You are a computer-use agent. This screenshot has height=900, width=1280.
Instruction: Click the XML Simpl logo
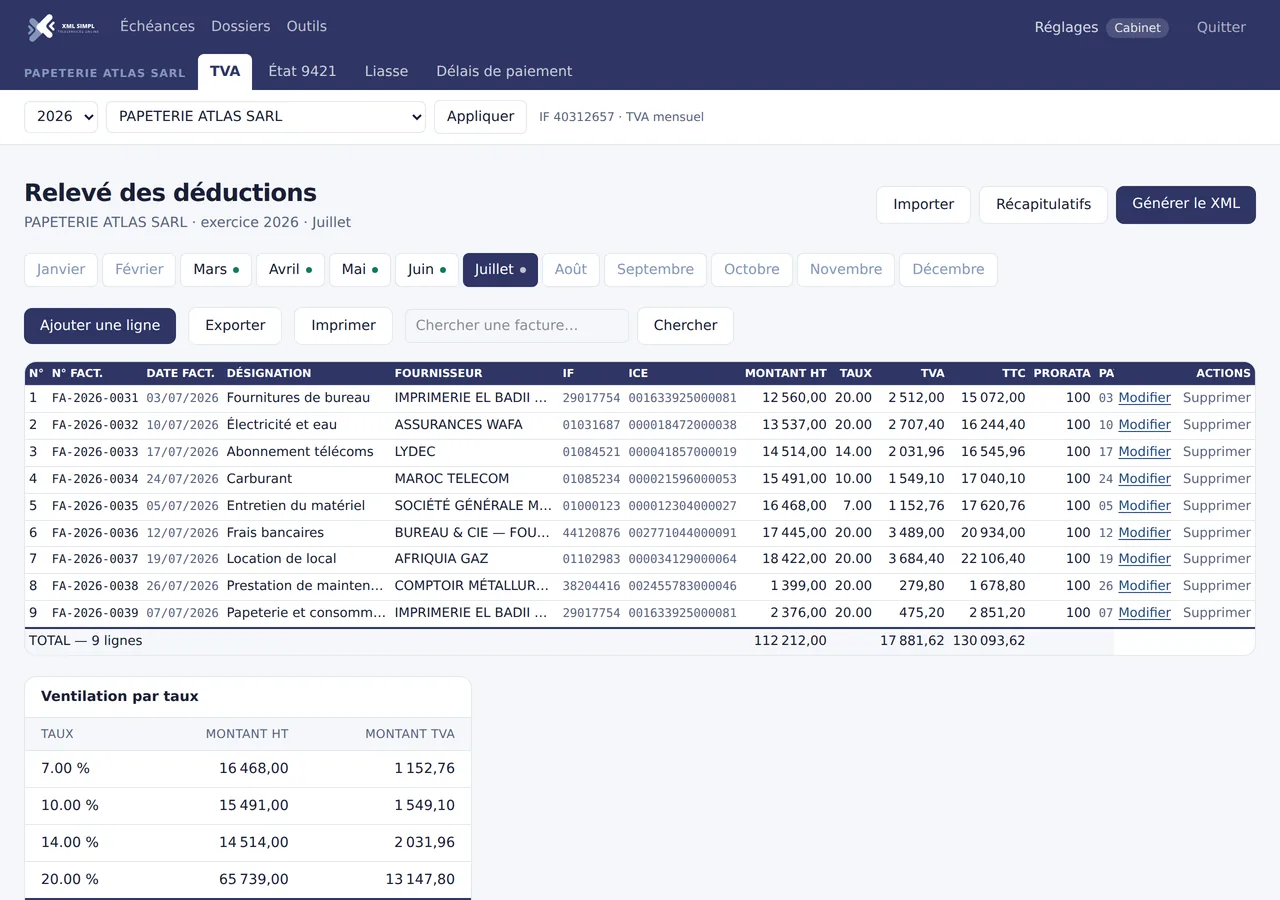click(x=62, y=27)
